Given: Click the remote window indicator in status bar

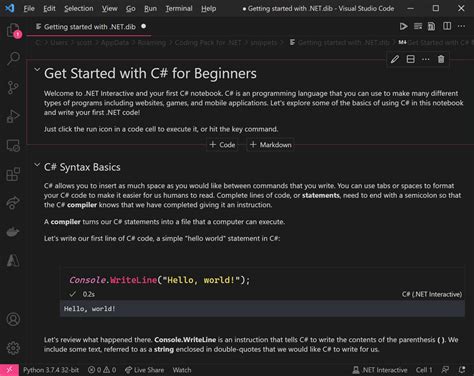Looking at the screenshot, I should point(9,370).
